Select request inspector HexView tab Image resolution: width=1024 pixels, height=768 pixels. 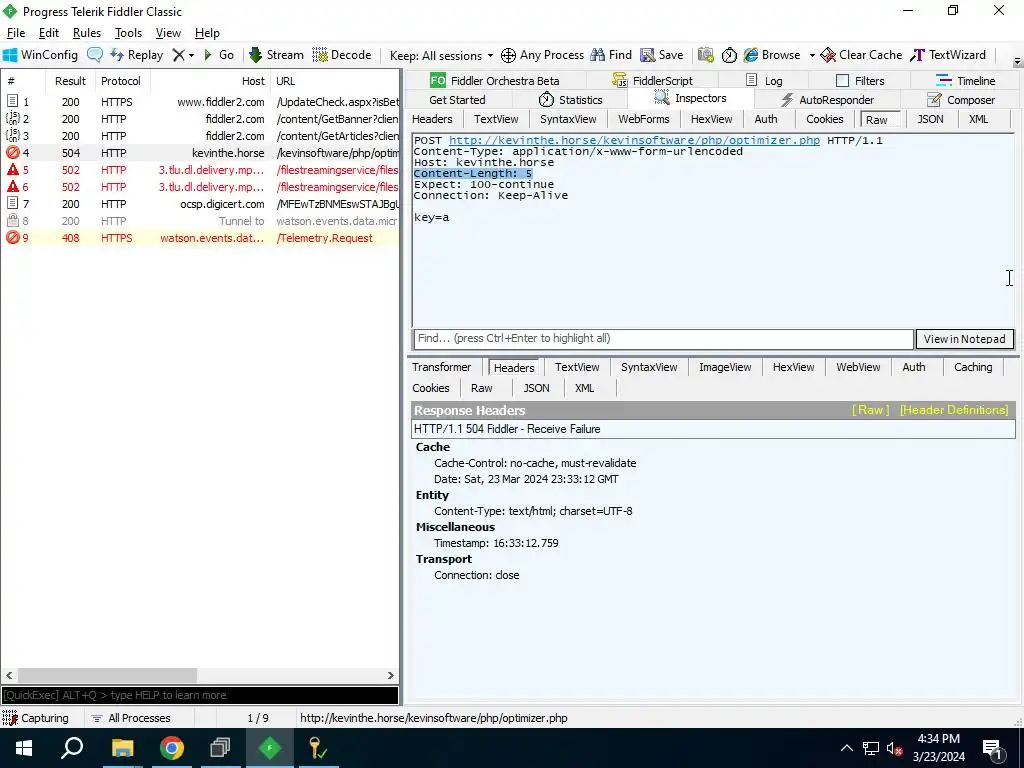point(711,119)
